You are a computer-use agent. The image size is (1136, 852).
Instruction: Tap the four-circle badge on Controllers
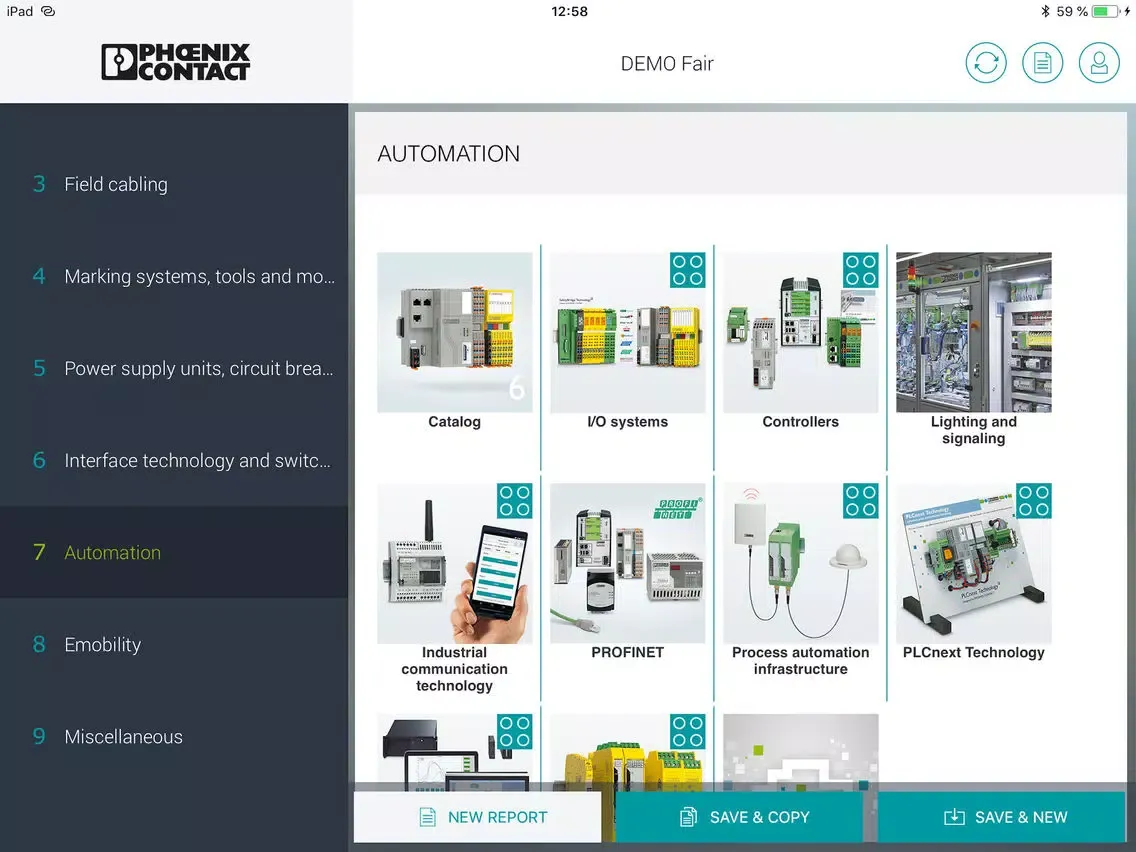coord(860,270)
